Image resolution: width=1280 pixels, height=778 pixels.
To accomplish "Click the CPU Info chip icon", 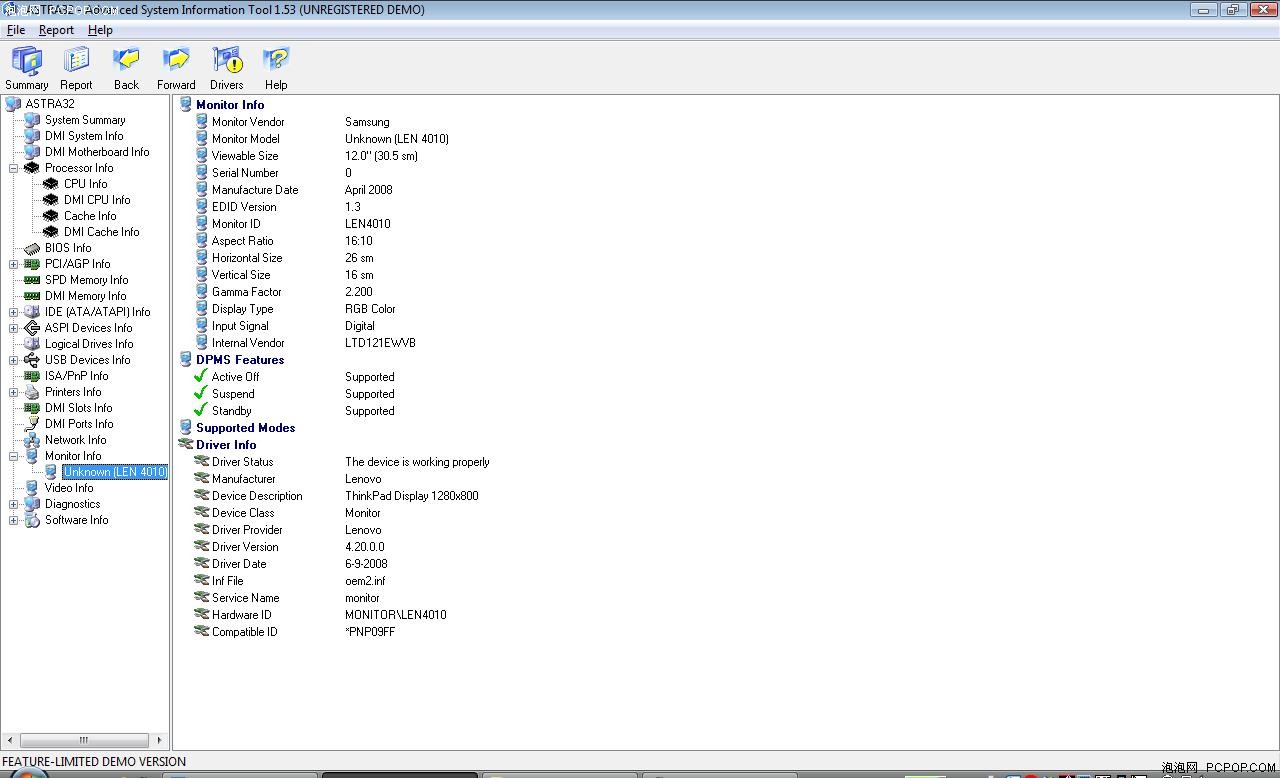I will click(x=51, y=184).
